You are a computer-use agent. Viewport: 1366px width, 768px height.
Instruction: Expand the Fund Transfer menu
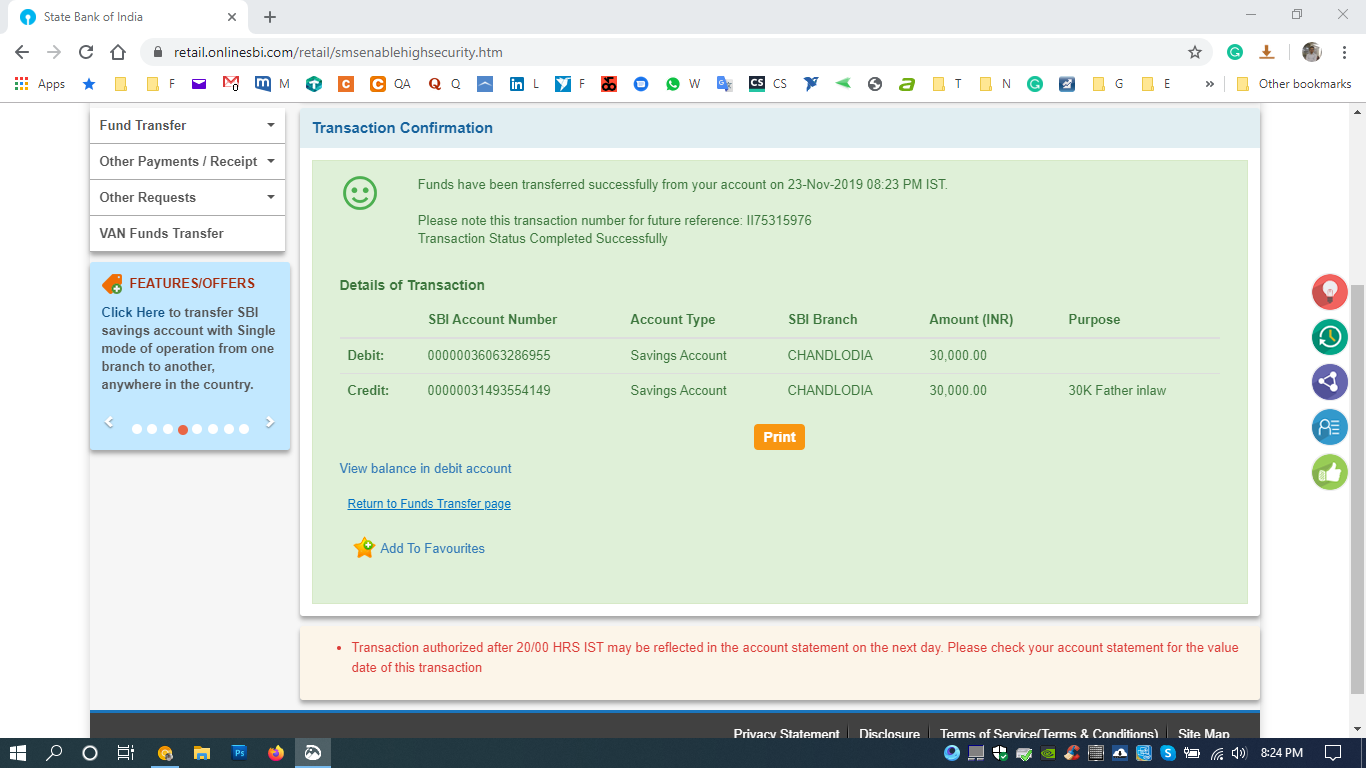[x=187, y=125]
